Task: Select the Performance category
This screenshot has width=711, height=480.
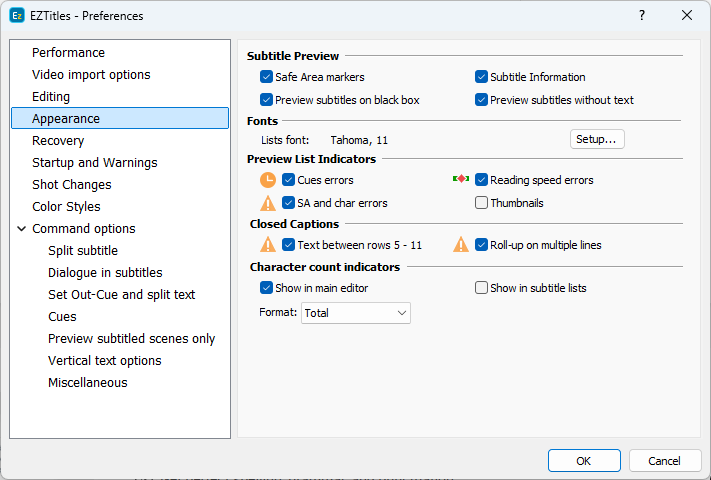Action: coord(68,53)
